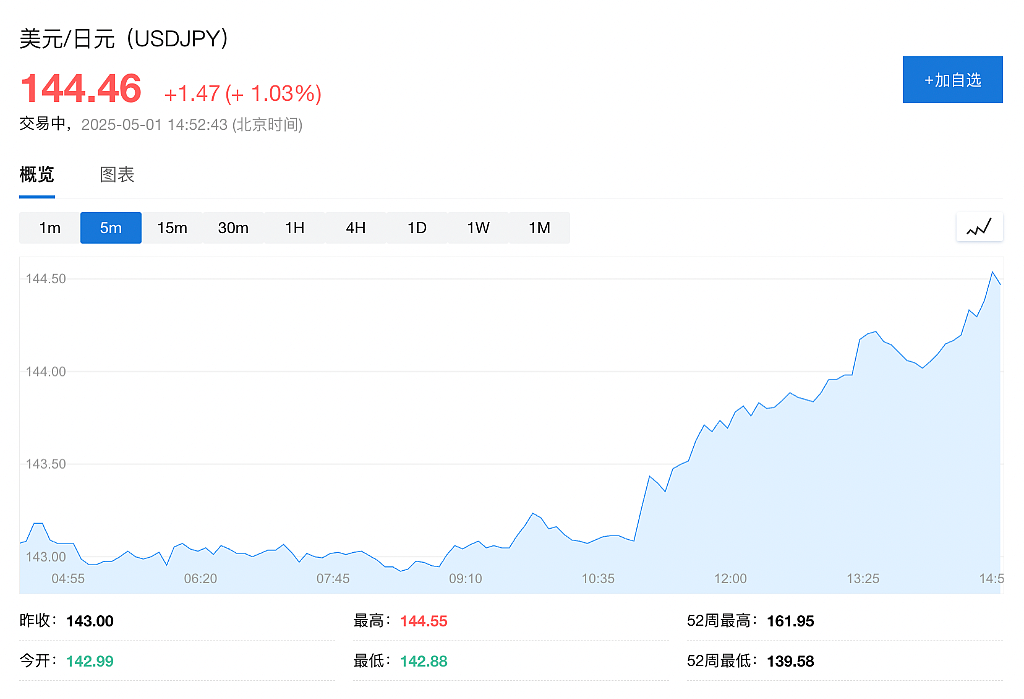Click the 04:55 time axis label
Image resolution: width=1024 pixels, height=699 pixels.
click(x=68, y=578)
